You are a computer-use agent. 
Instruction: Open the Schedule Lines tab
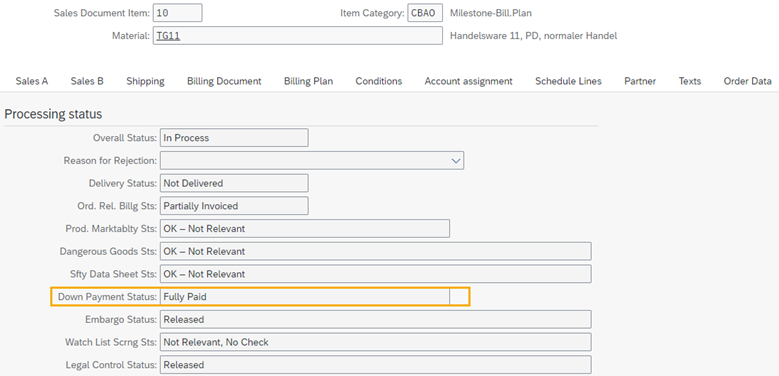568,81
